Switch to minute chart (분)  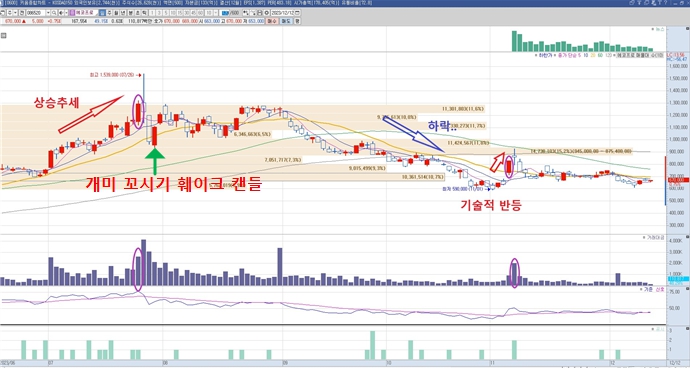click(x=130, y=13)
